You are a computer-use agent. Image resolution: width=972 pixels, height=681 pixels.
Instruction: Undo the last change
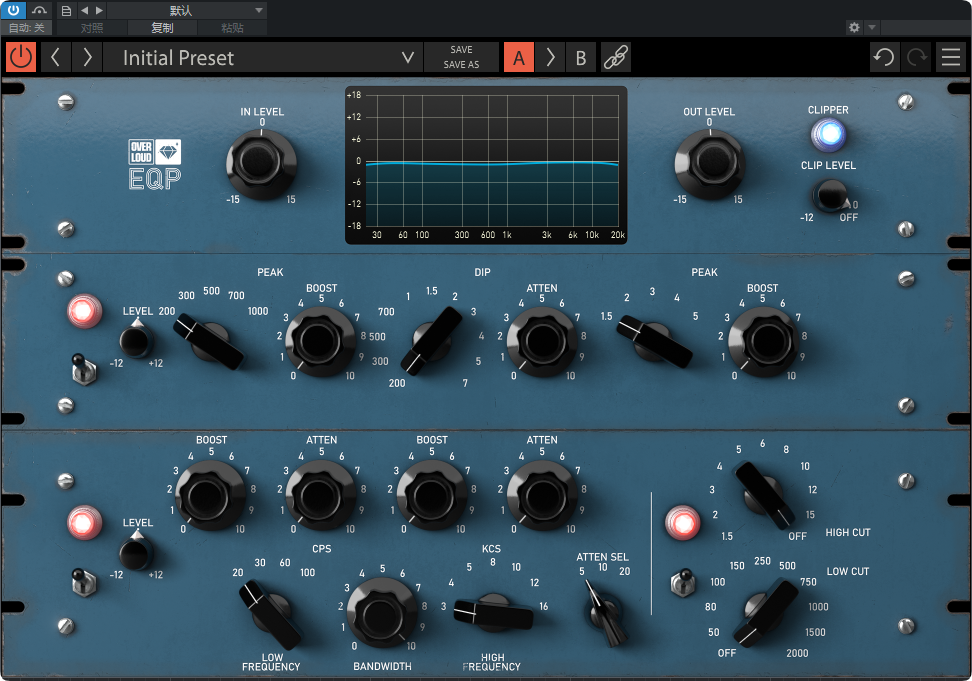click(x=884, y=58)
